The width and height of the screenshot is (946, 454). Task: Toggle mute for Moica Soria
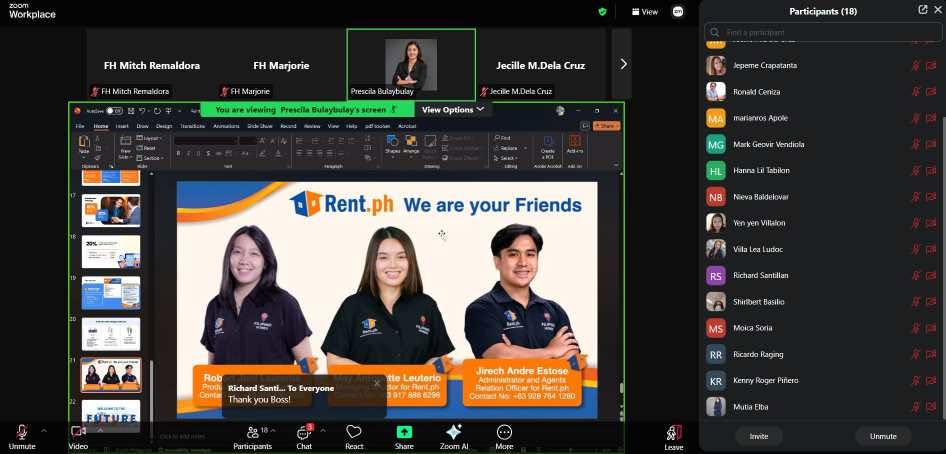(x=916, y=328)
